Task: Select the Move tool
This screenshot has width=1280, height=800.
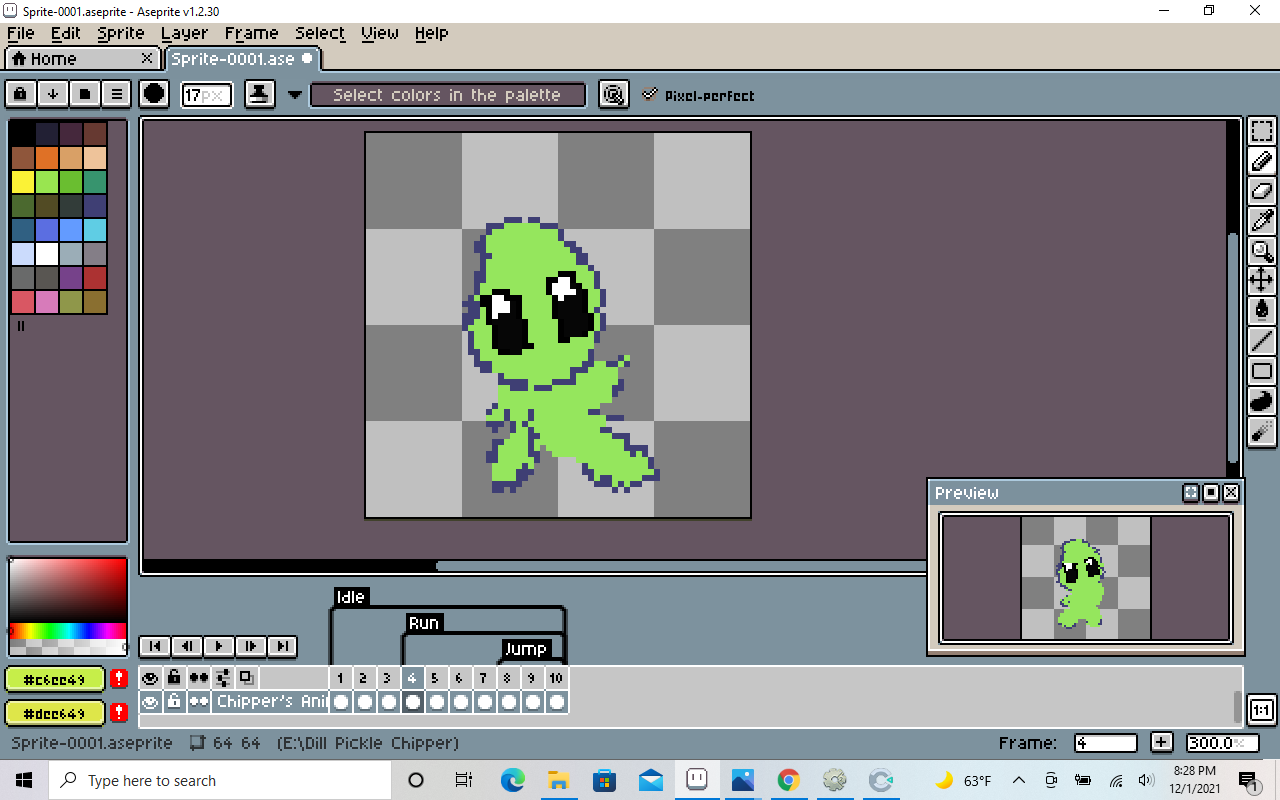Action: coord(1261,281)
